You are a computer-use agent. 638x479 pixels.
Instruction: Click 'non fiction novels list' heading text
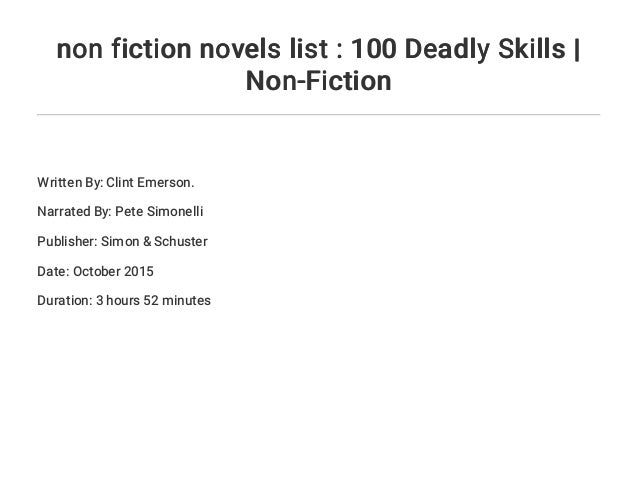(192, 49)
